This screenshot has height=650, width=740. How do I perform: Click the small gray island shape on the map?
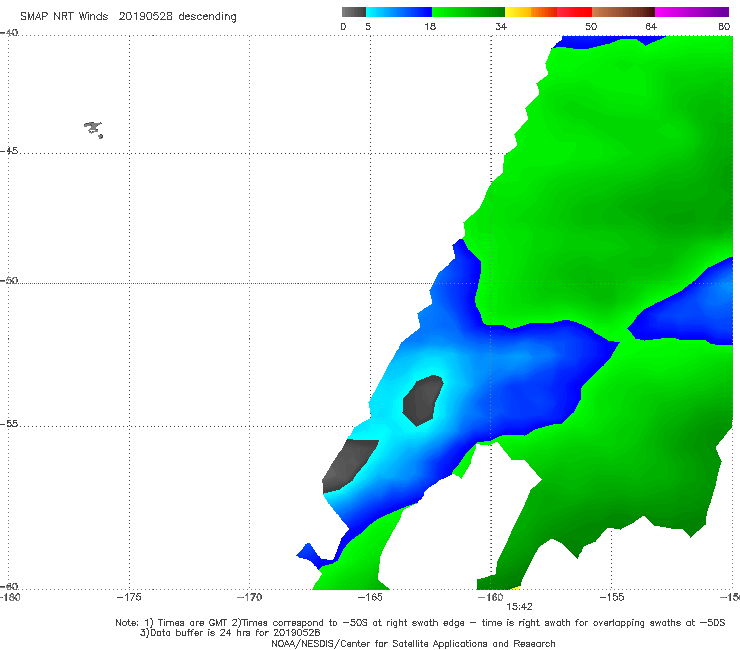[93, 129]
